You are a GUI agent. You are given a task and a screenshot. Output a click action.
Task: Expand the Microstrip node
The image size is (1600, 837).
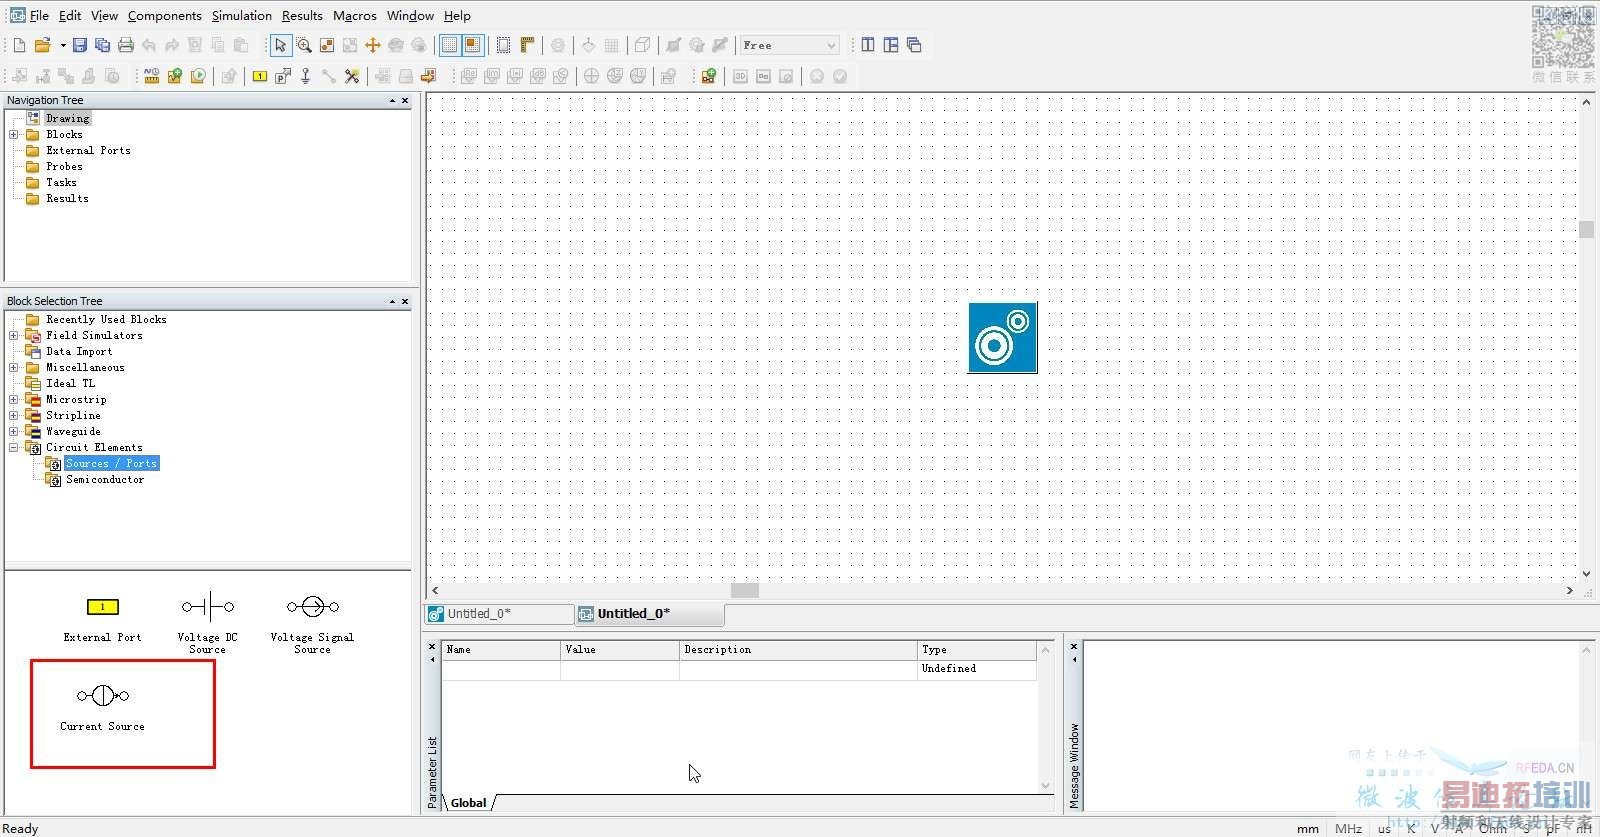[14, 399]
